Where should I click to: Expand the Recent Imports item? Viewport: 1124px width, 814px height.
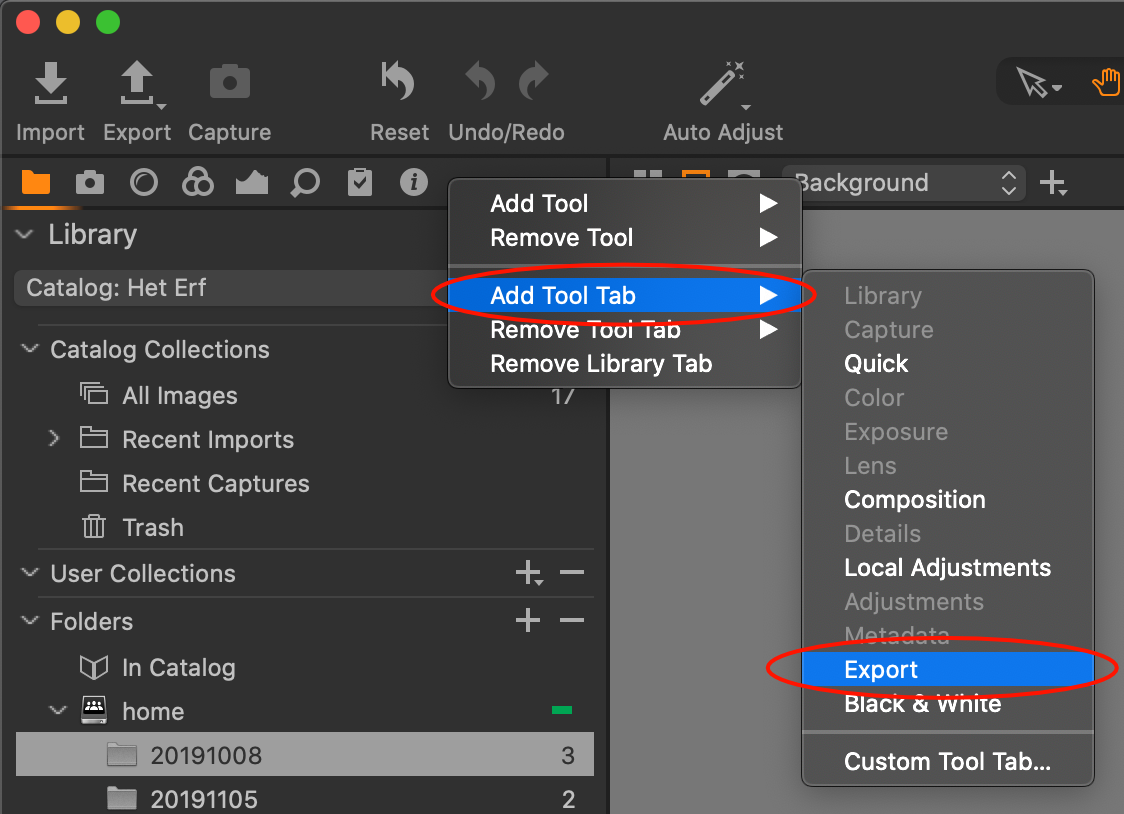pyautogui.click(x=54, y=439)
